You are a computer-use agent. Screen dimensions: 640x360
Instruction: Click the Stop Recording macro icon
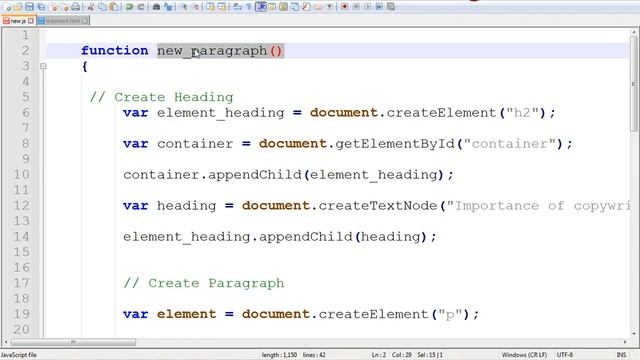[356, 7]
